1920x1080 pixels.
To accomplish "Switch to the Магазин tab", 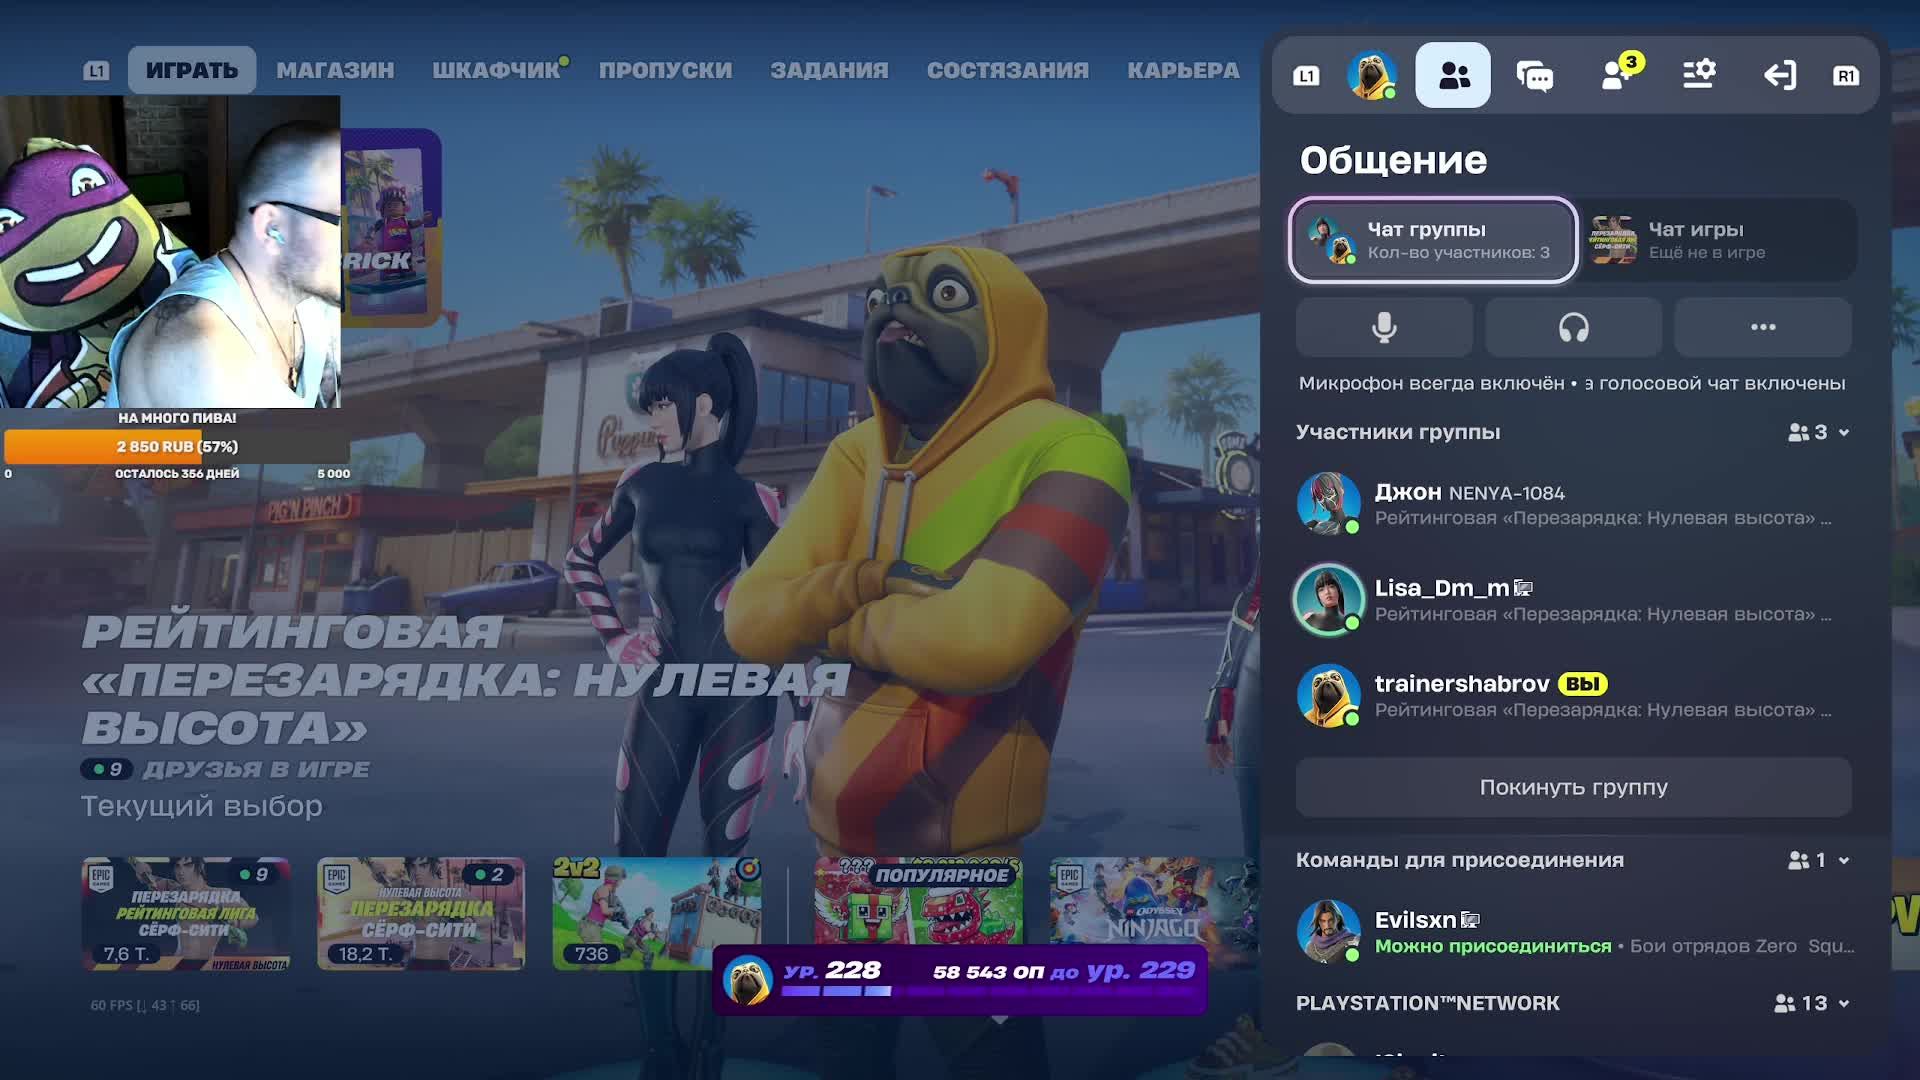I will 335,70.
